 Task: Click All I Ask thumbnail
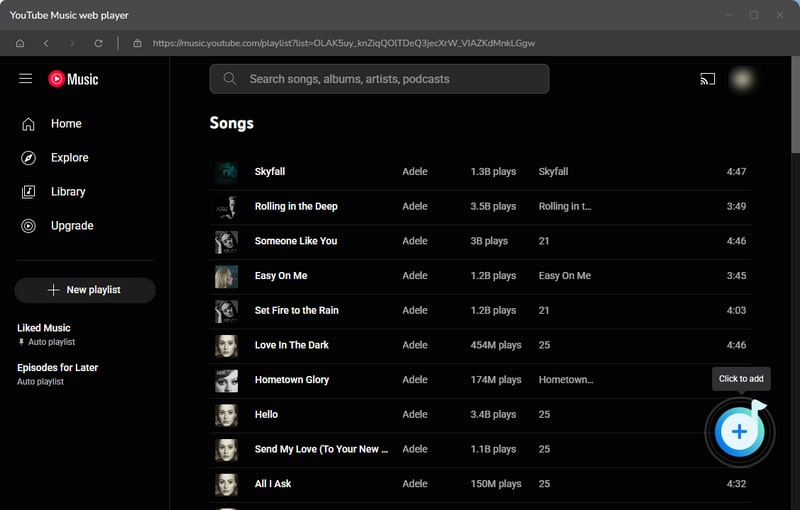[x=226, y=484]
